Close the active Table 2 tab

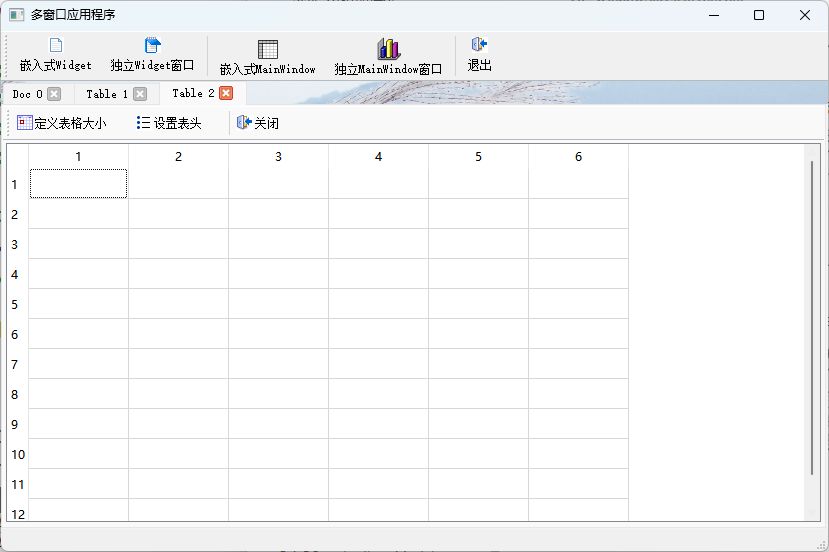226,93
